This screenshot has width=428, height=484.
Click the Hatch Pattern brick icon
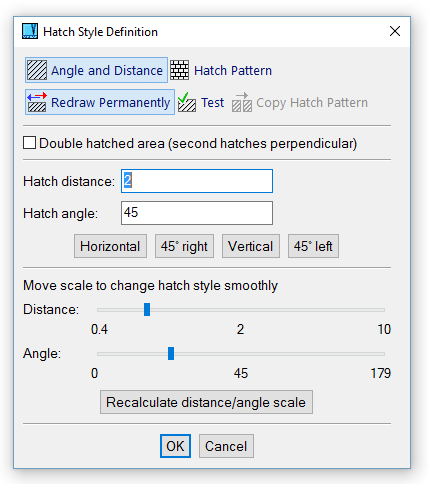point(179,70)
